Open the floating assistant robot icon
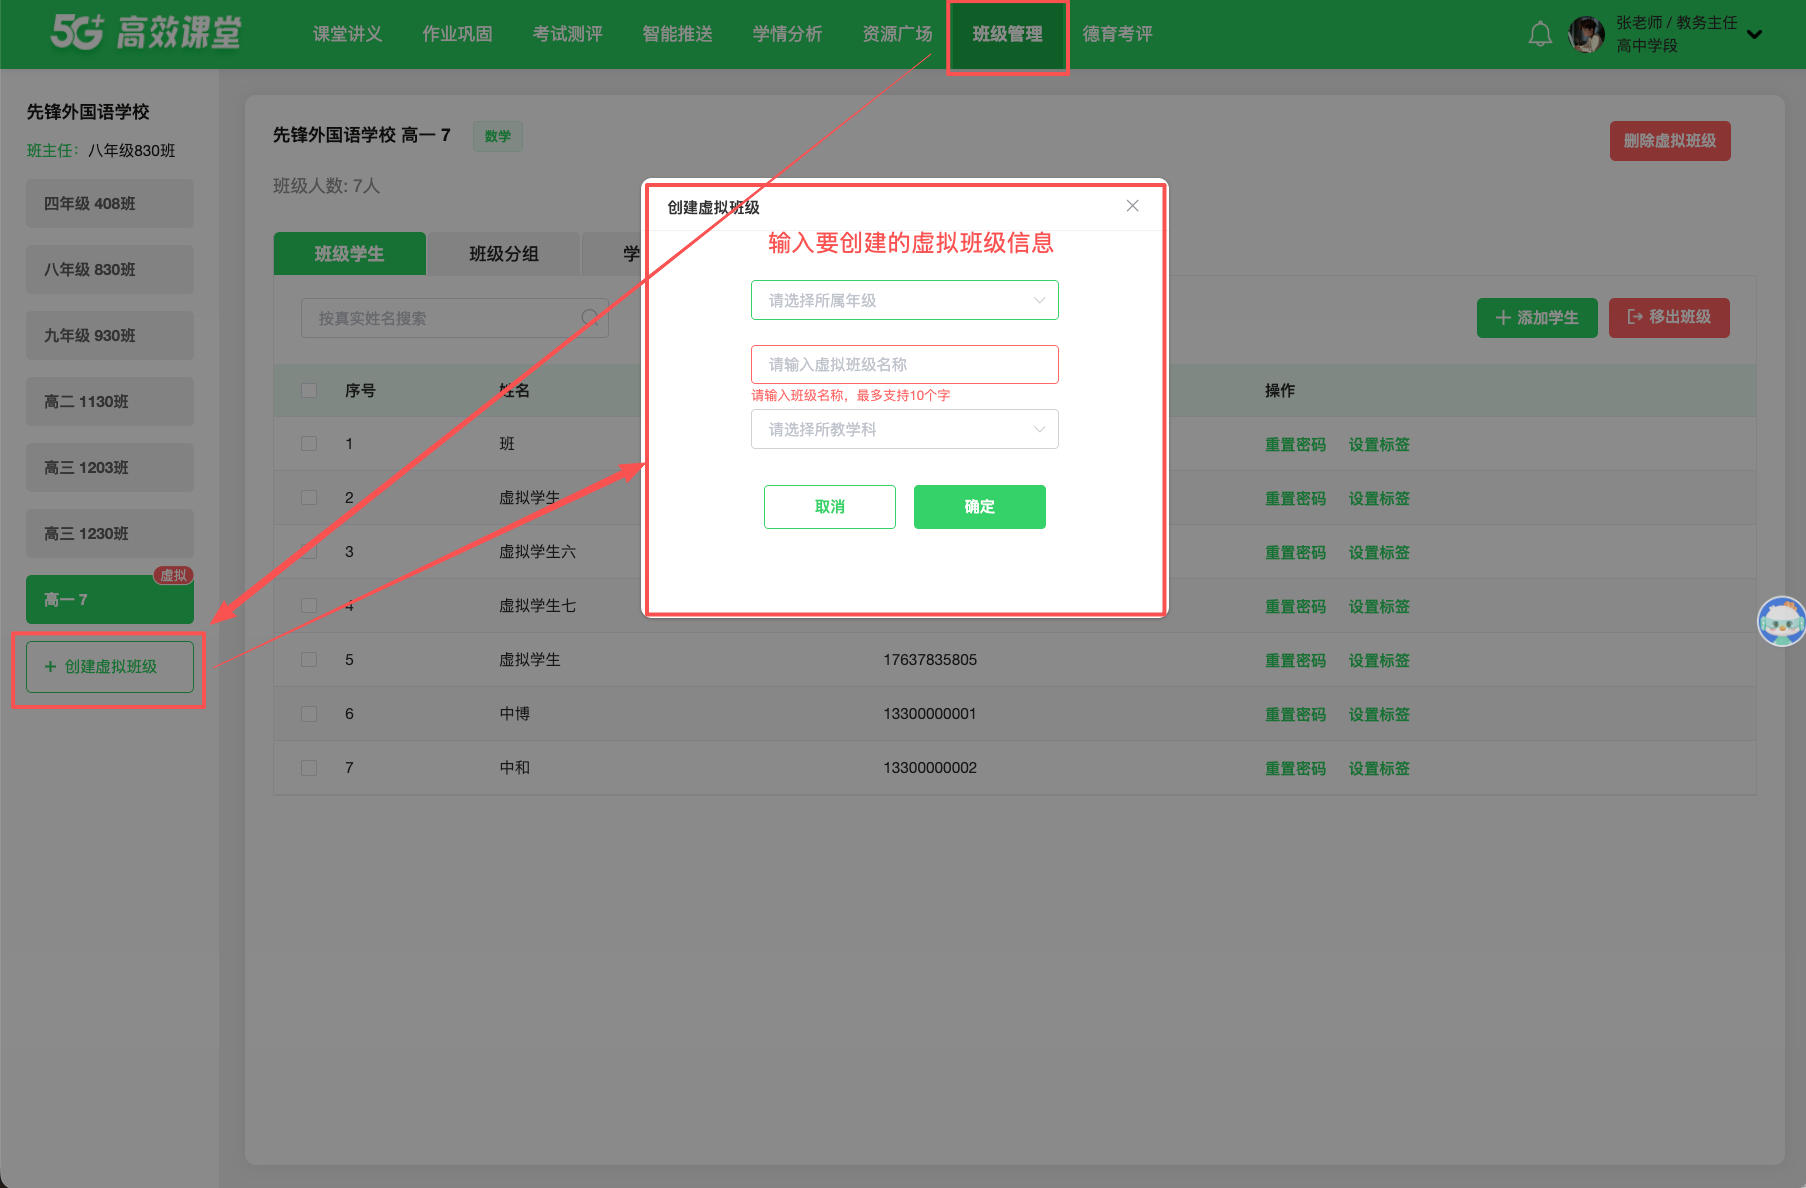 (x=1782, y=622)
